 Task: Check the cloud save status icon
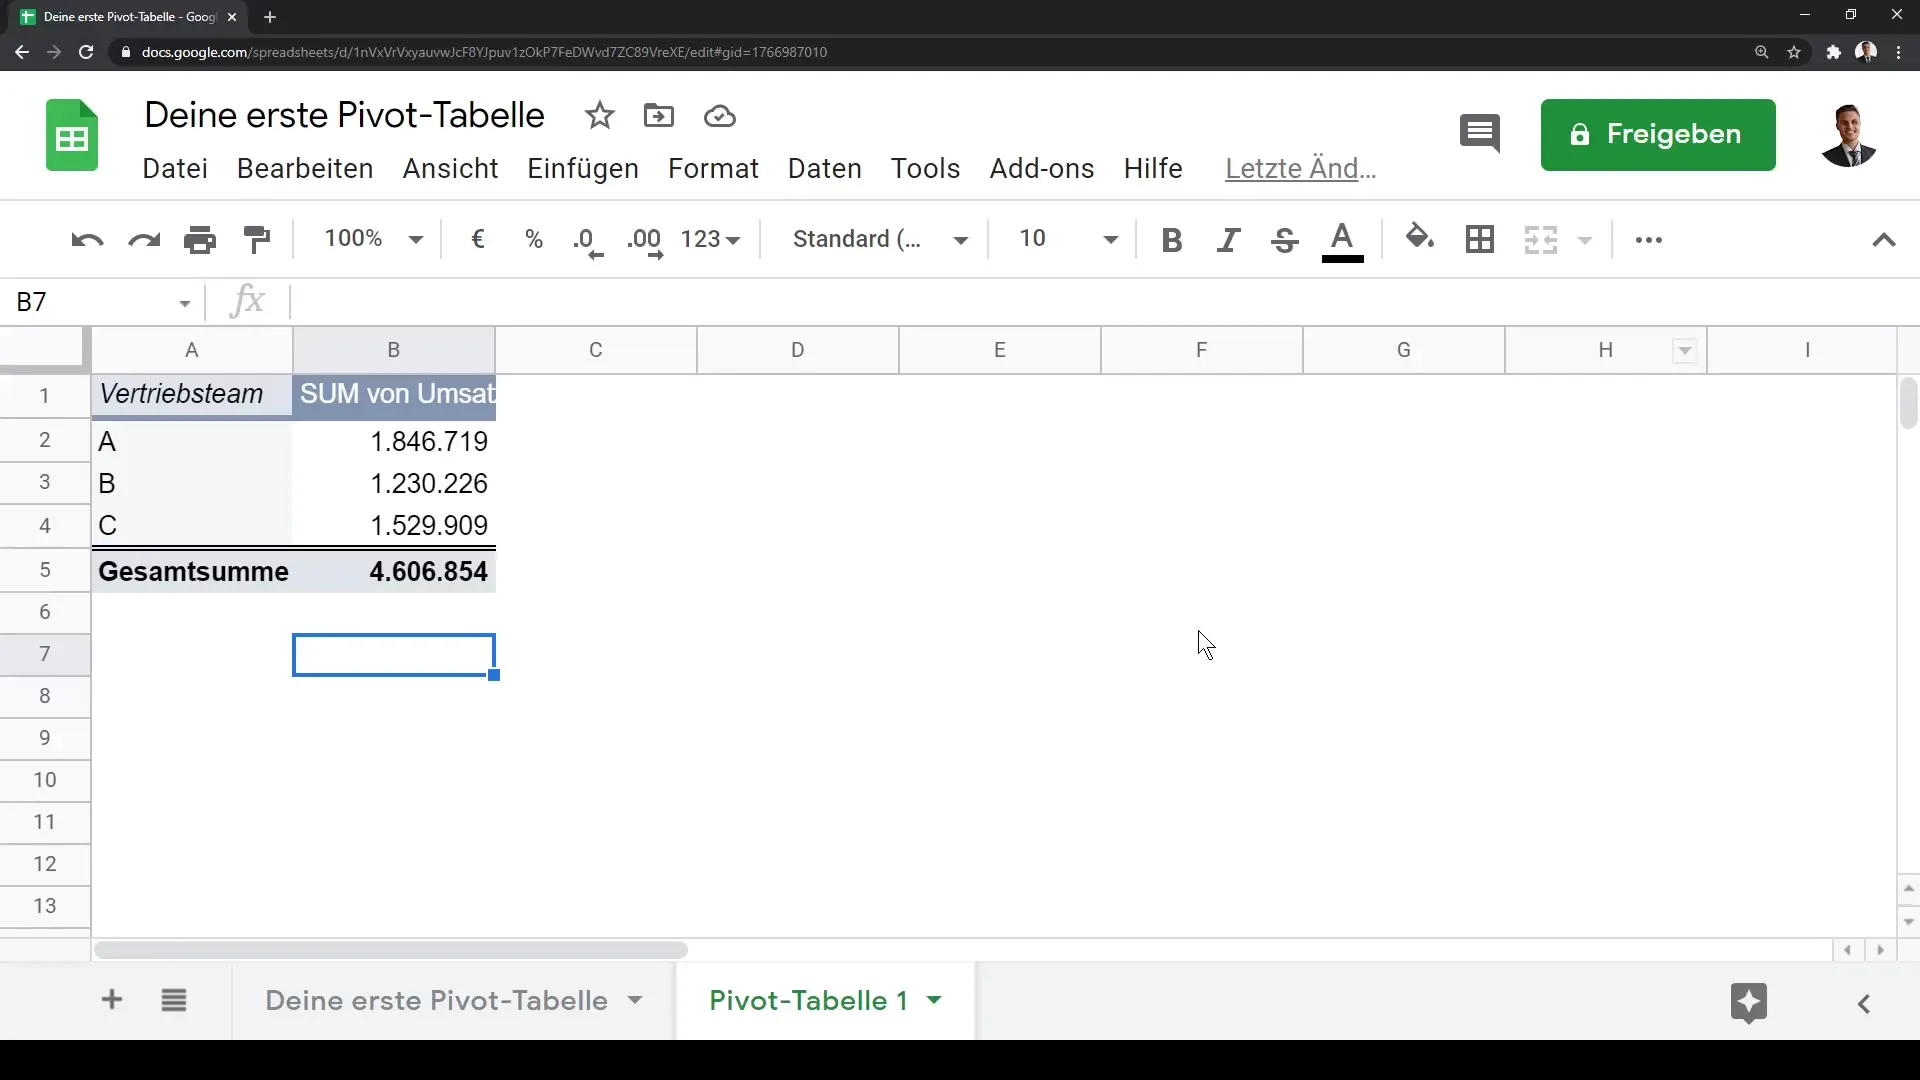coord(720,117)
